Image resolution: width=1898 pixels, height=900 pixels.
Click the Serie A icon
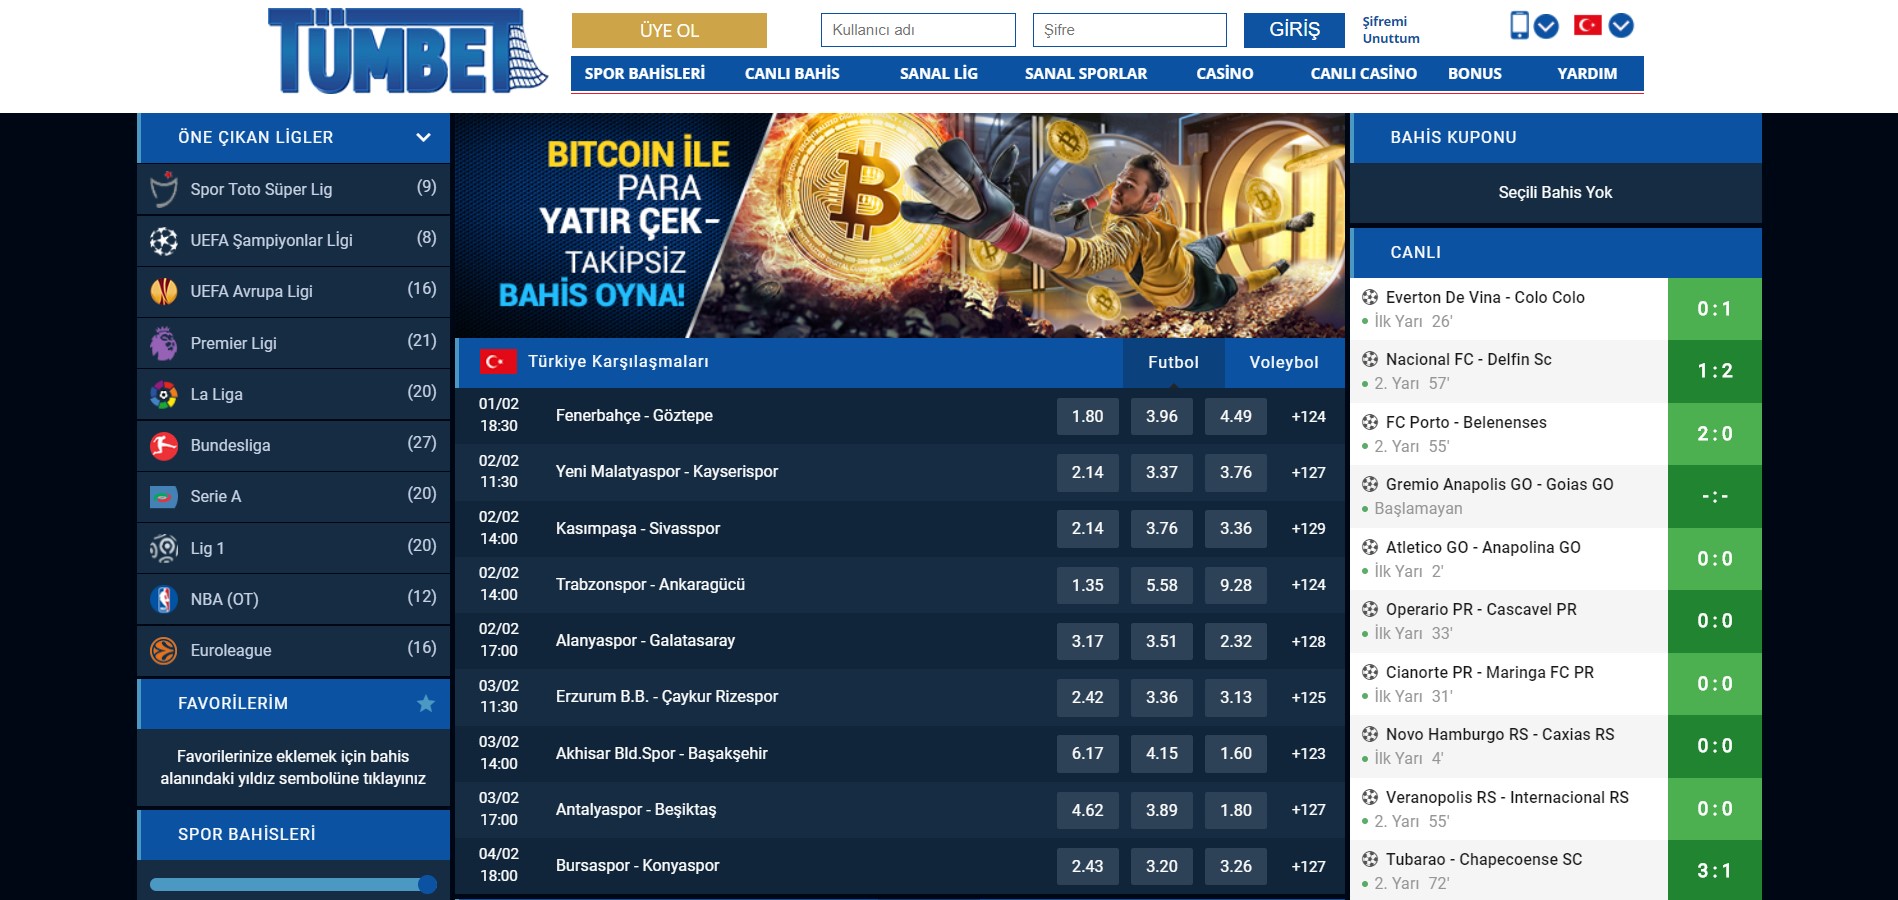(x=164, y=496)
